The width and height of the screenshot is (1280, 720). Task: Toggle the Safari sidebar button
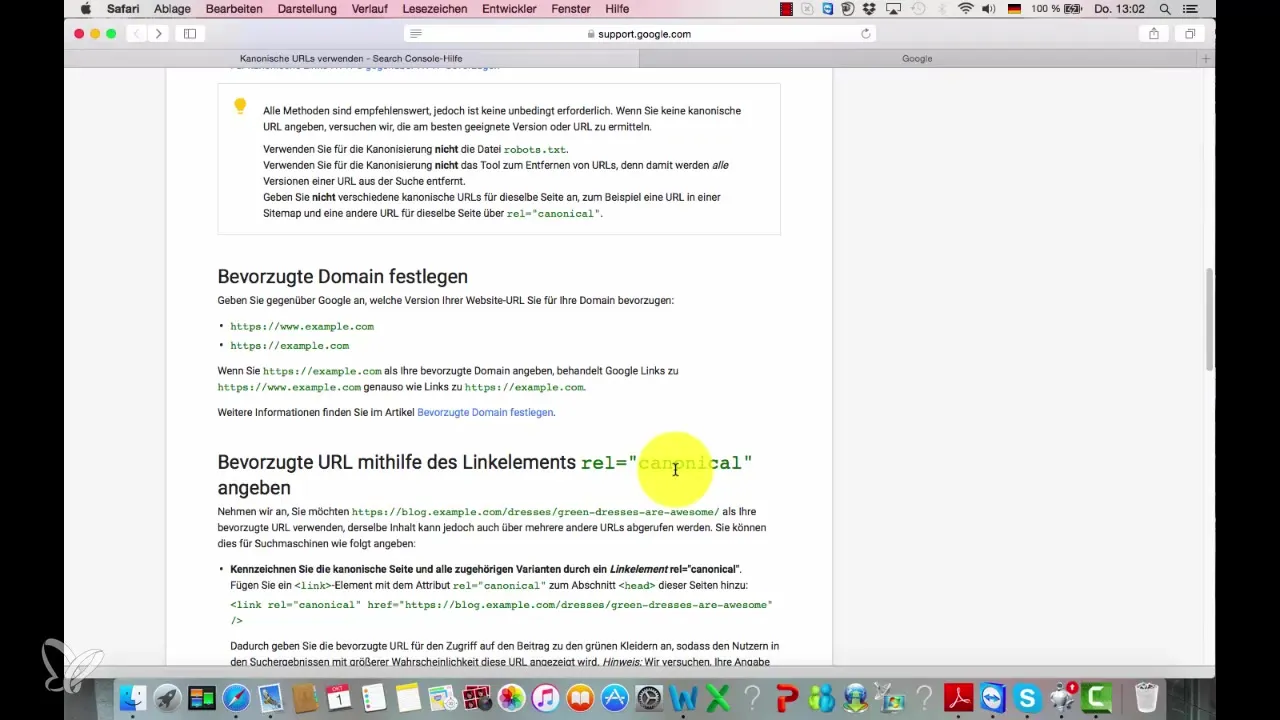pyautogui.click(x=189, y=34)
